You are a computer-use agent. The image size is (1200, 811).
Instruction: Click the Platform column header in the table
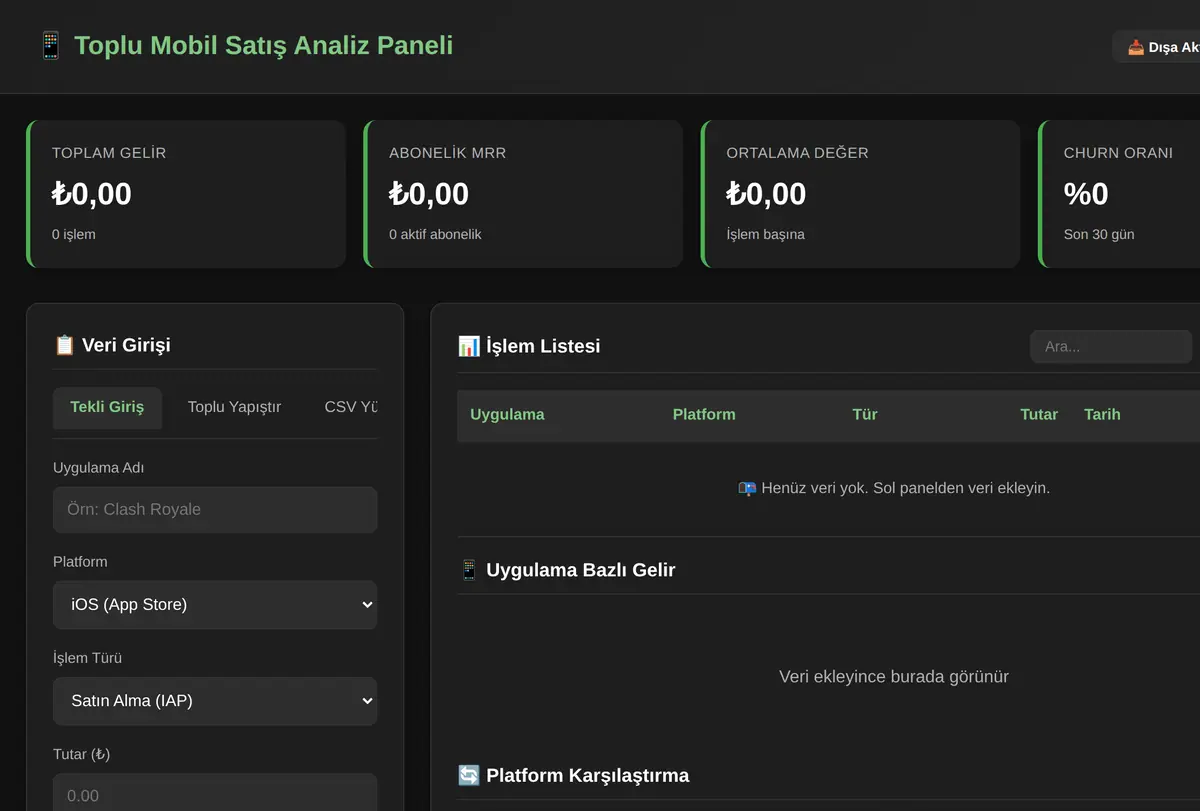click(x=704, y=414)
